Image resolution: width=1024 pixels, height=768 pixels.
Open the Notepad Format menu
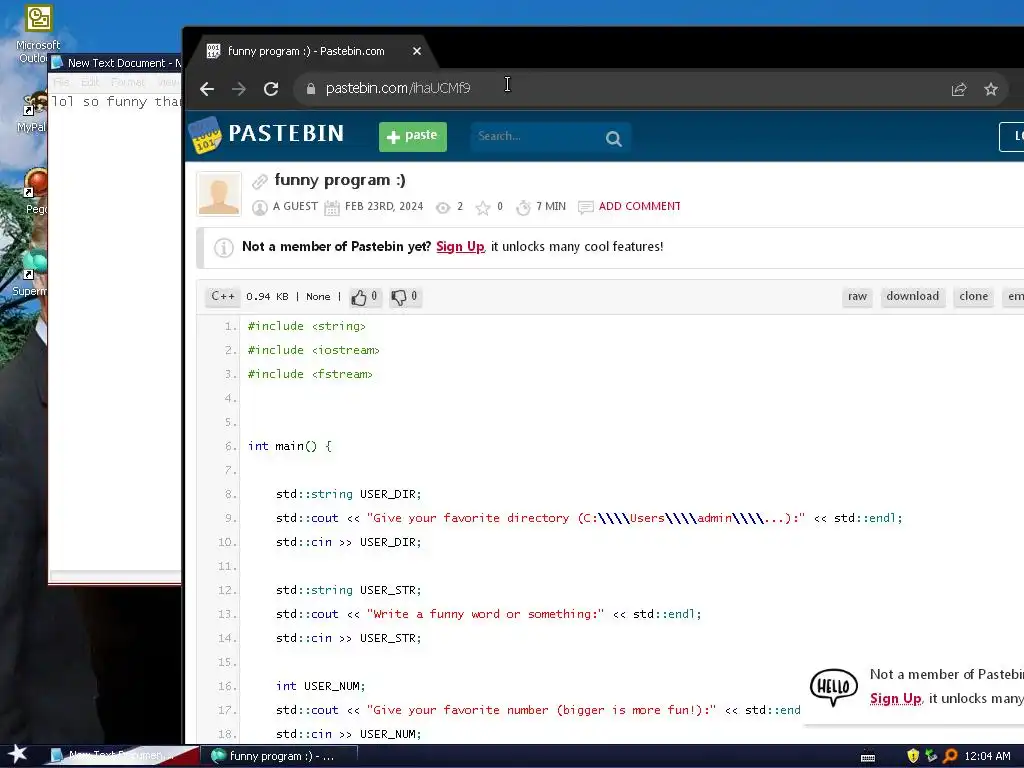coord(127,82)
